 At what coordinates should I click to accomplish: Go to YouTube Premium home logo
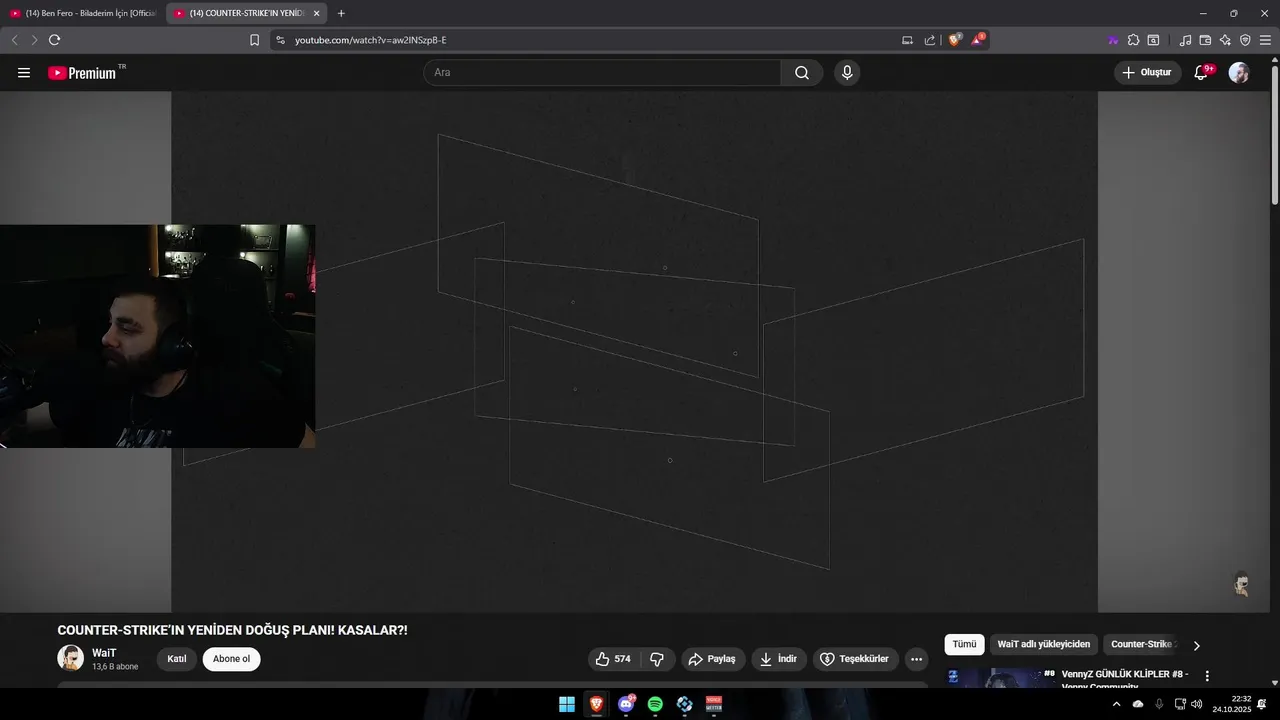coord(82,73)
